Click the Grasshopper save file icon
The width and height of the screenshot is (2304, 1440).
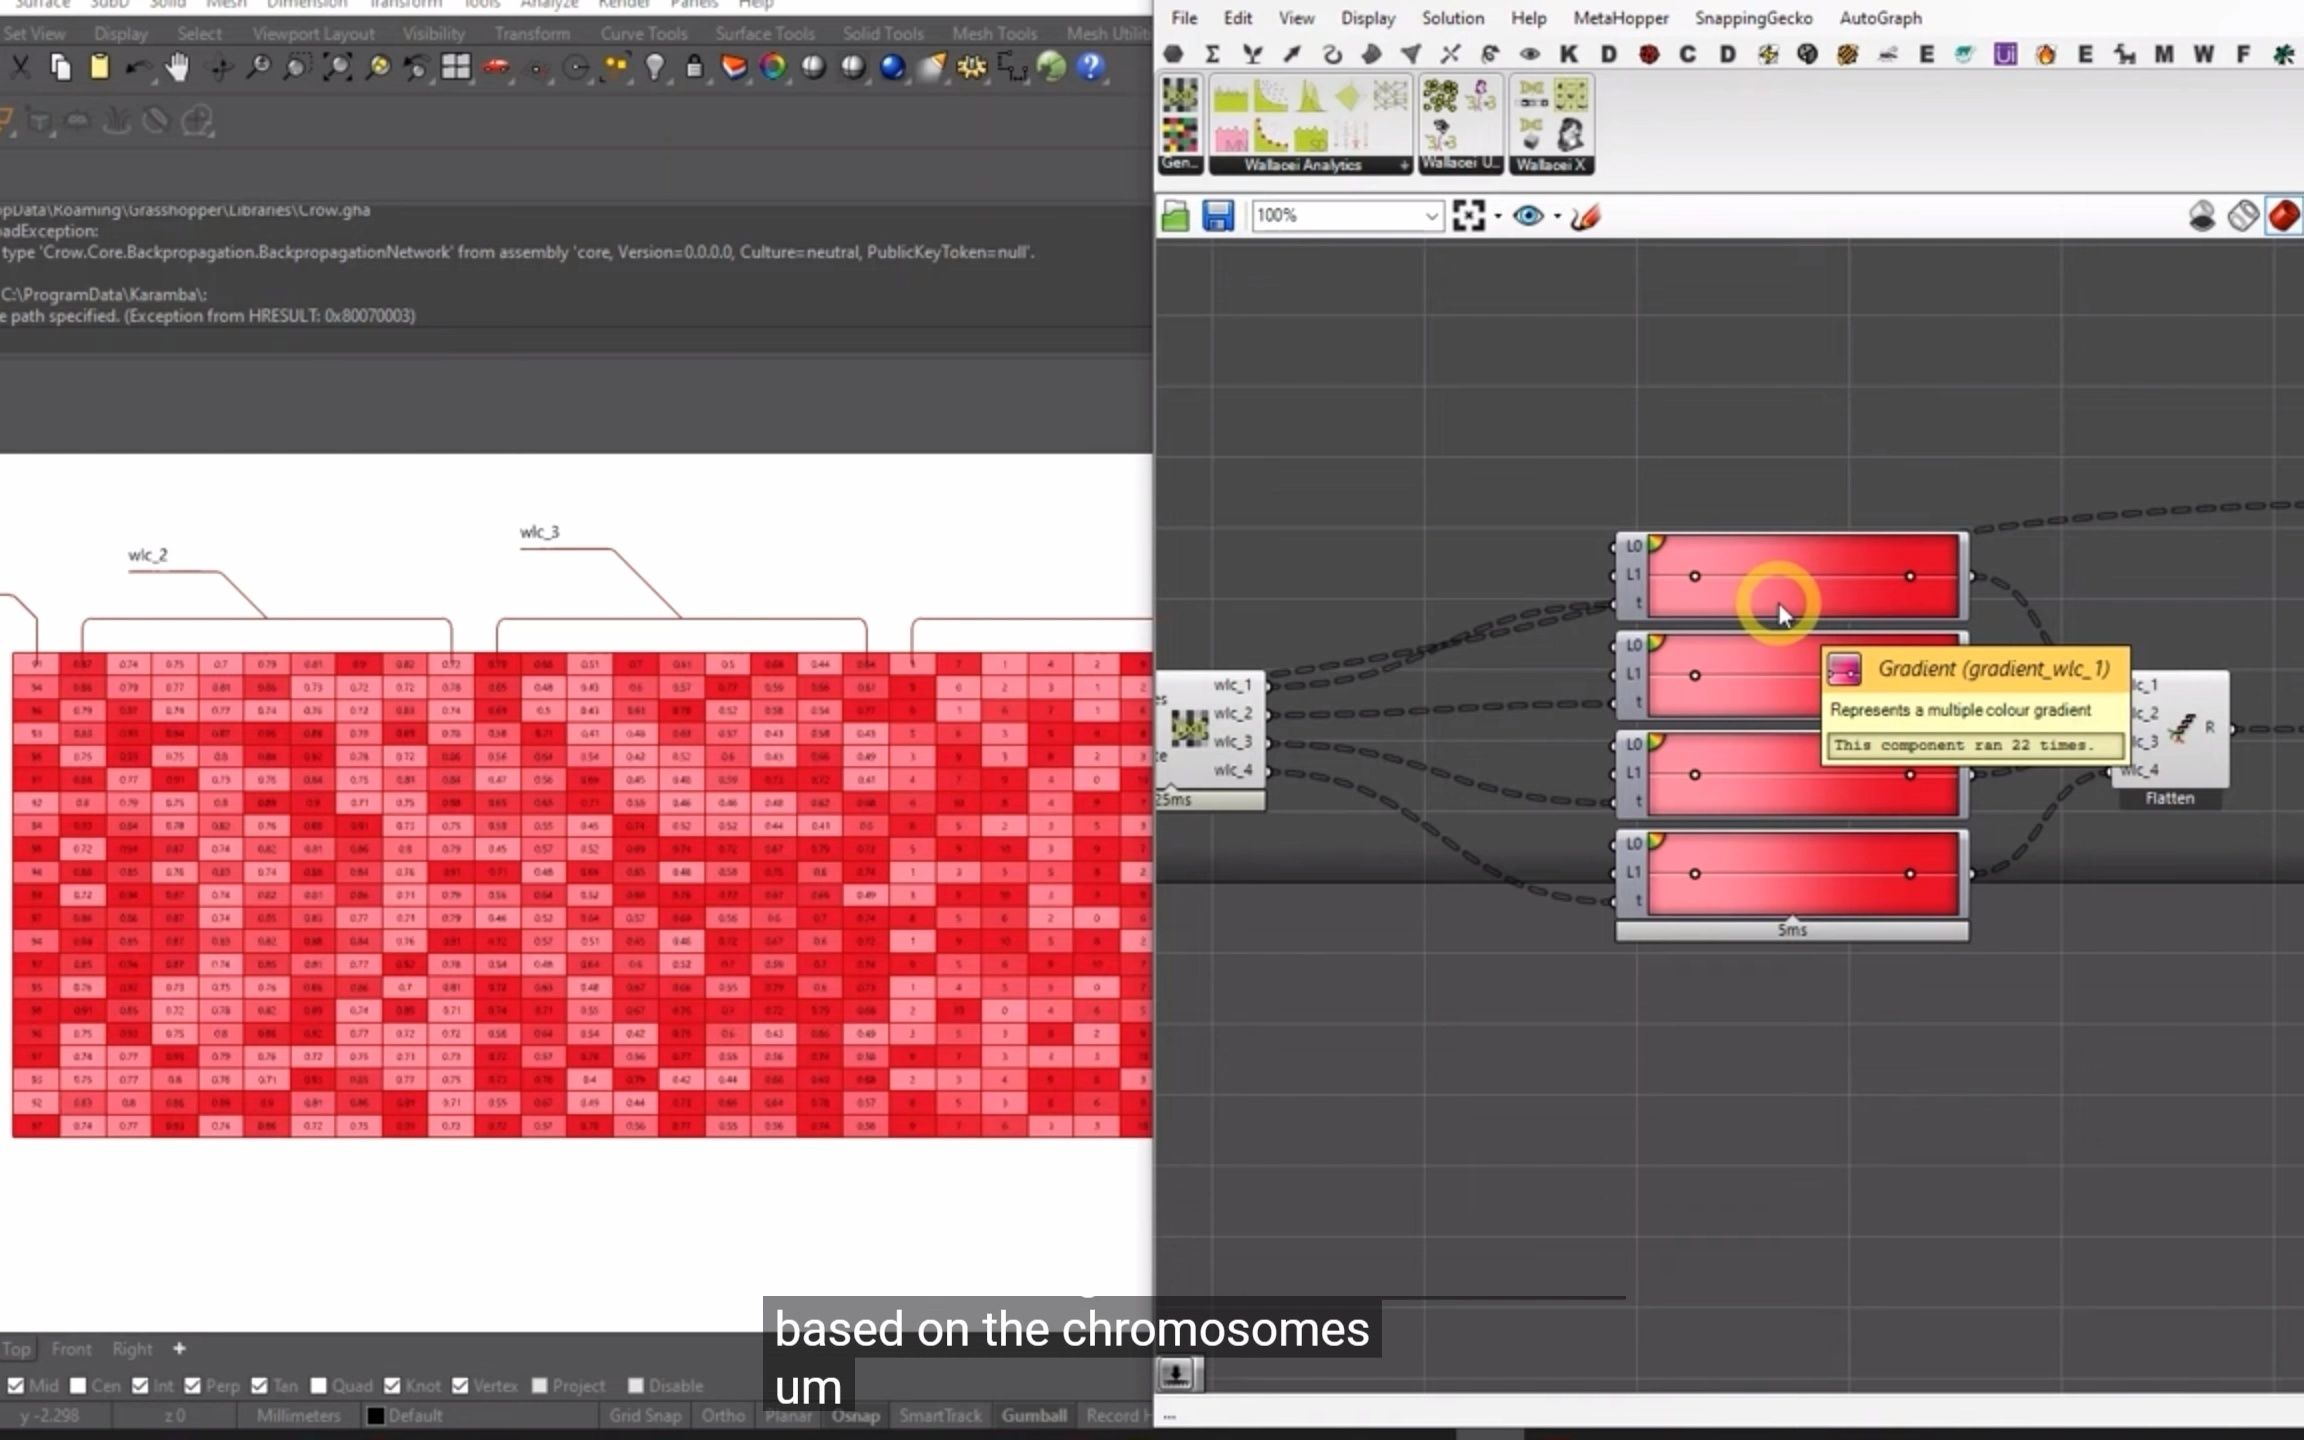pos(1217,216)
